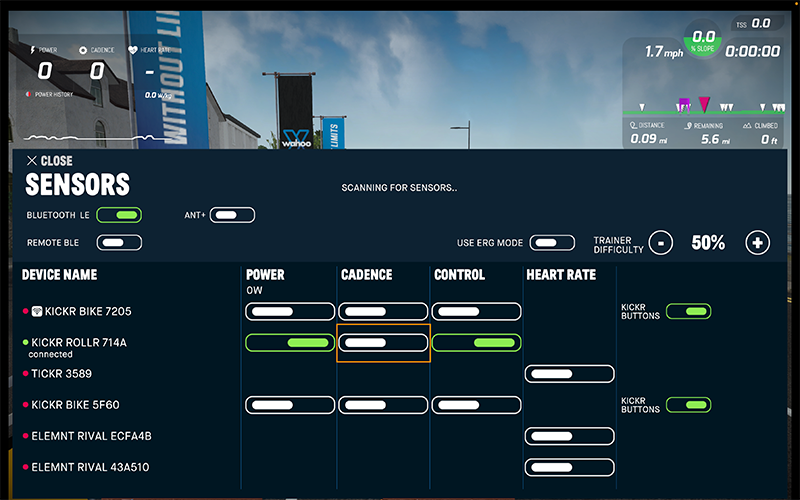Click the pink triangle route position marker
Screen dimensions: 800x500
(704, 104)
